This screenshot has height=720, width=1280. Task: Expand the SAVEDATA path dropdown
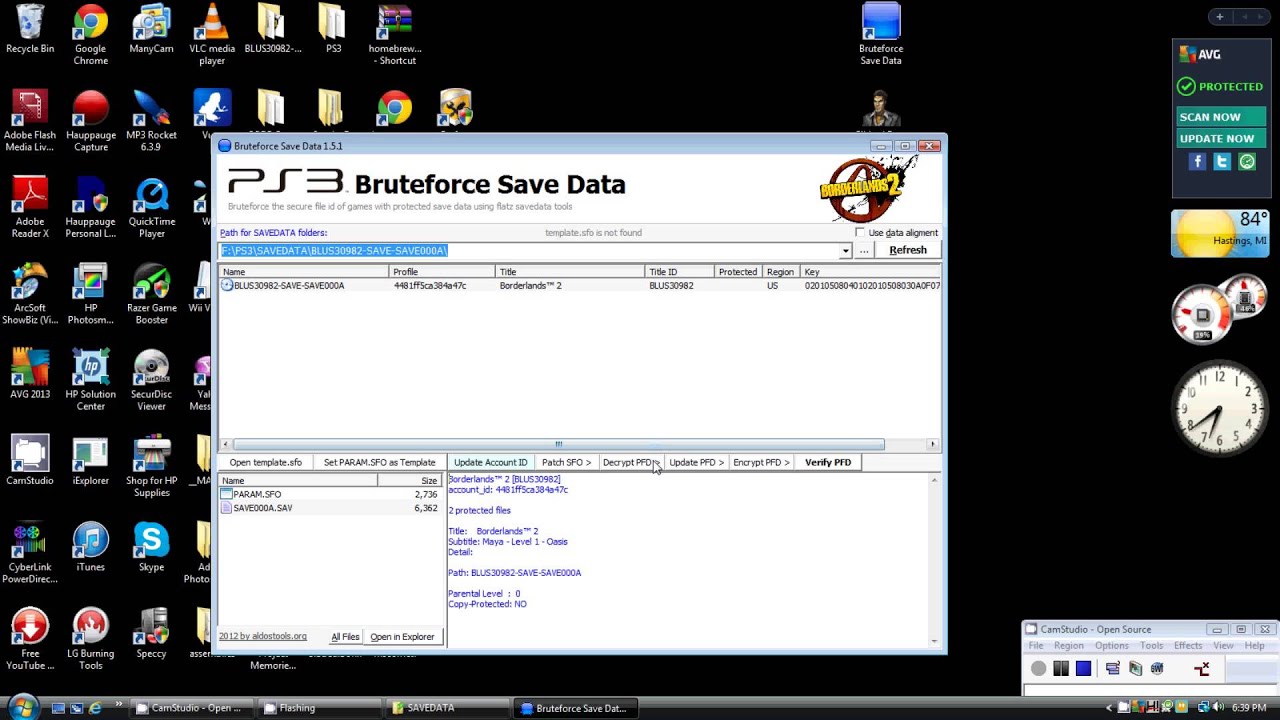[x=845, y=250]
